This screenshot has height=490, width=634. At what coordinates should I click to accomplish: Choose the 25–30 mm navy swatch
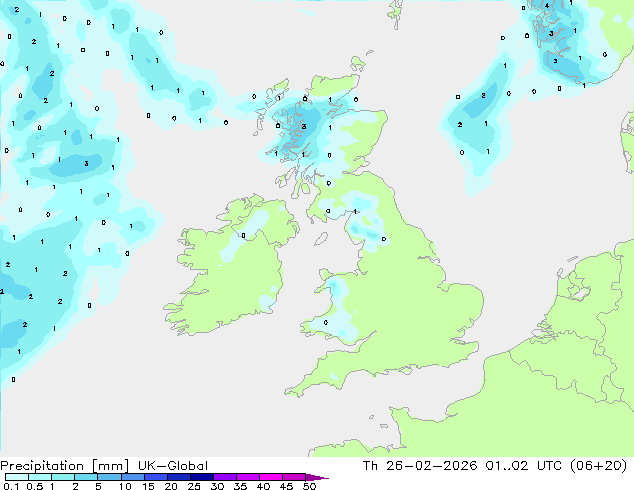click(x=202, y=477)
